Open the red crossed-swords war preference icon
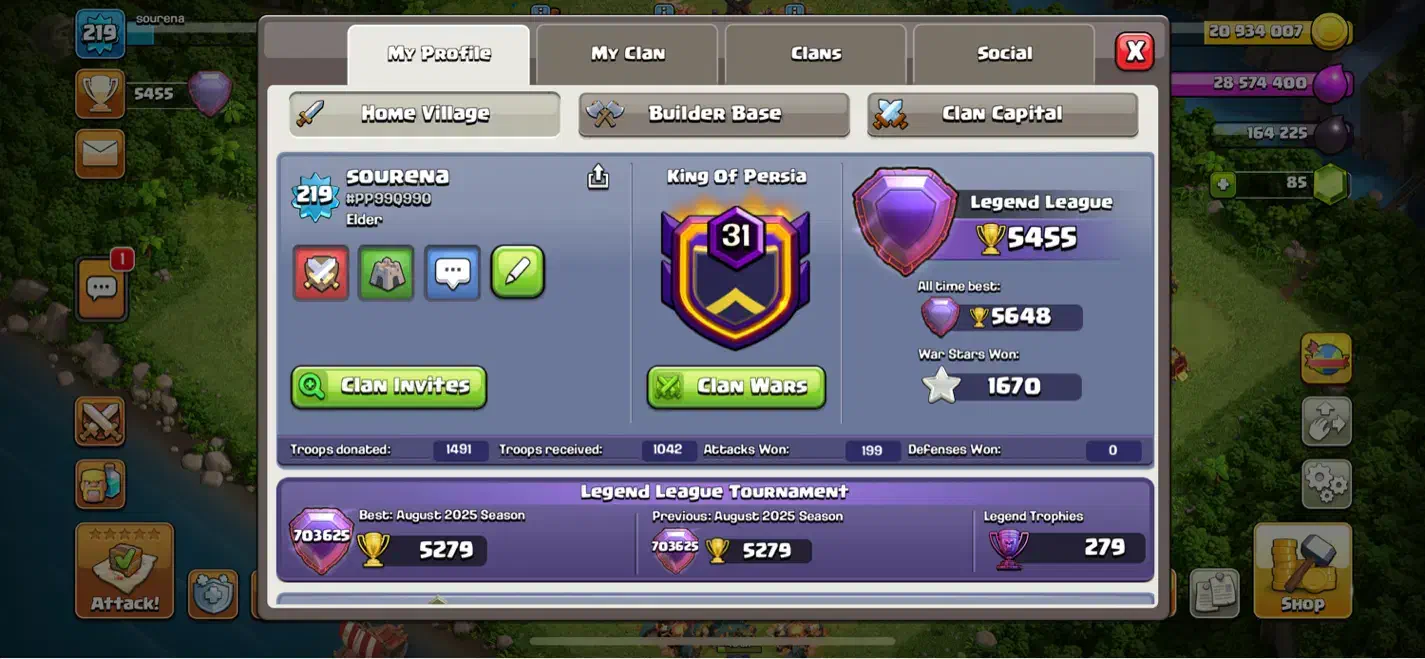The image size is (1425, 659). (x=321, y=272)
